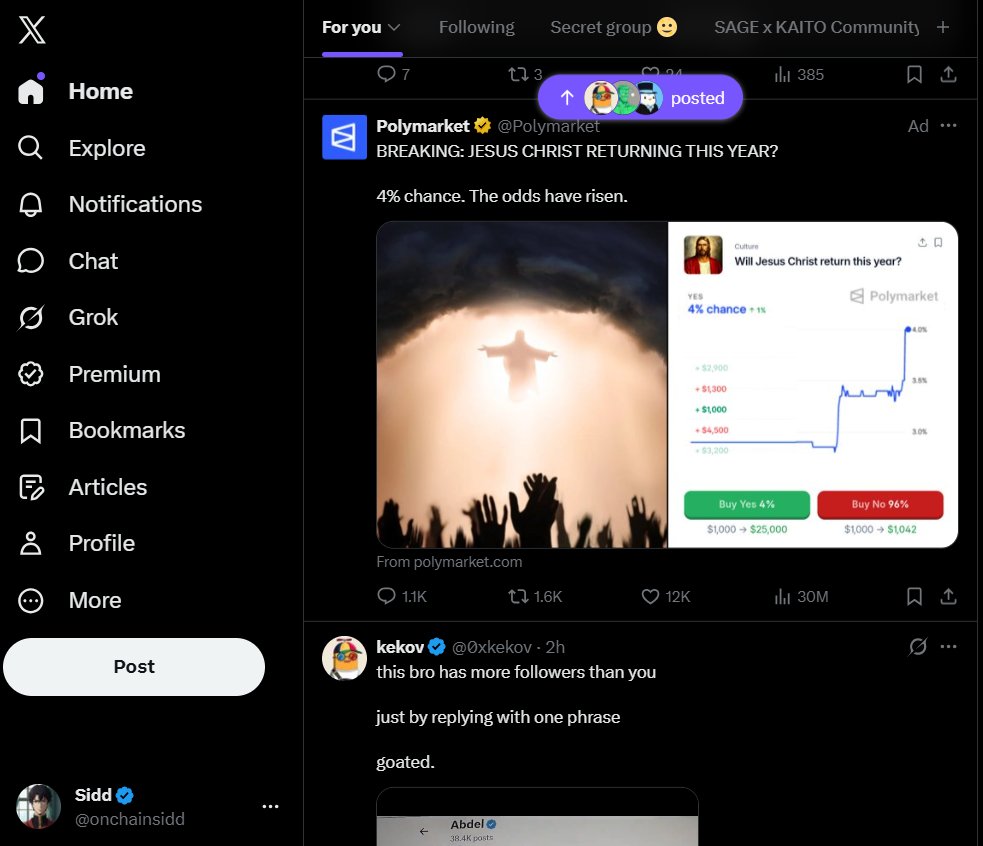Open kekov's profile name link
This screenshot has height=846, width=983.
coord(400,647)
